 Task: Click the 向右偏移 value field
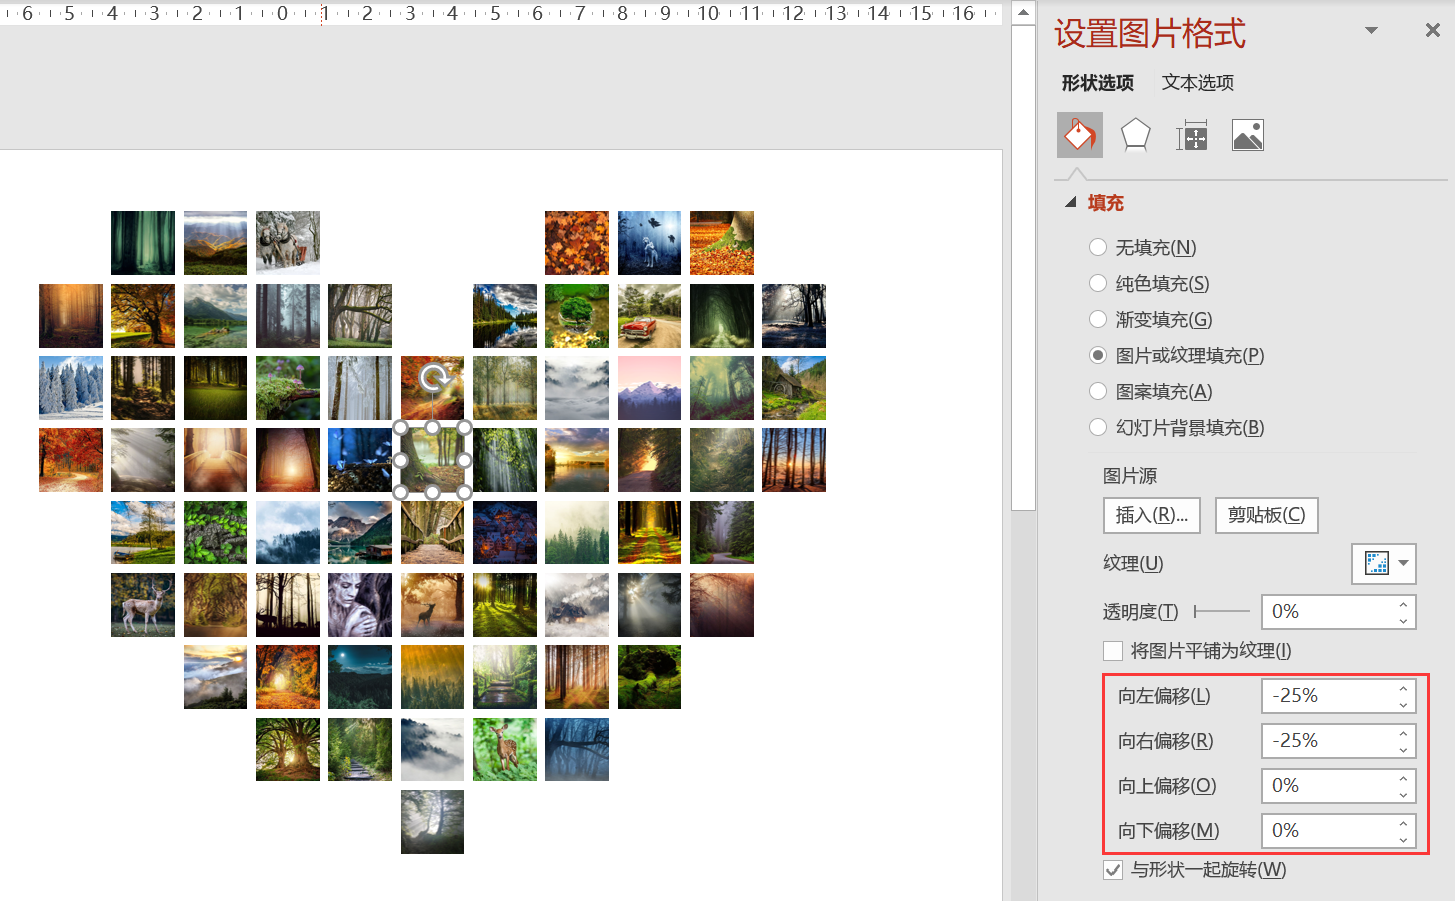(x=1326, y=741)
